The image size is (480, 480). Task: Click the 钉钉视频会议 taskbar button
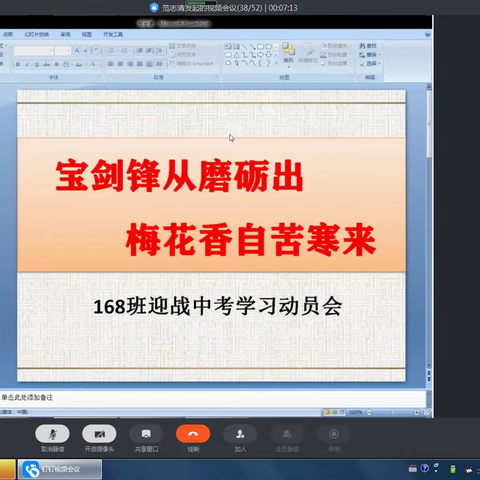point(60,469)
